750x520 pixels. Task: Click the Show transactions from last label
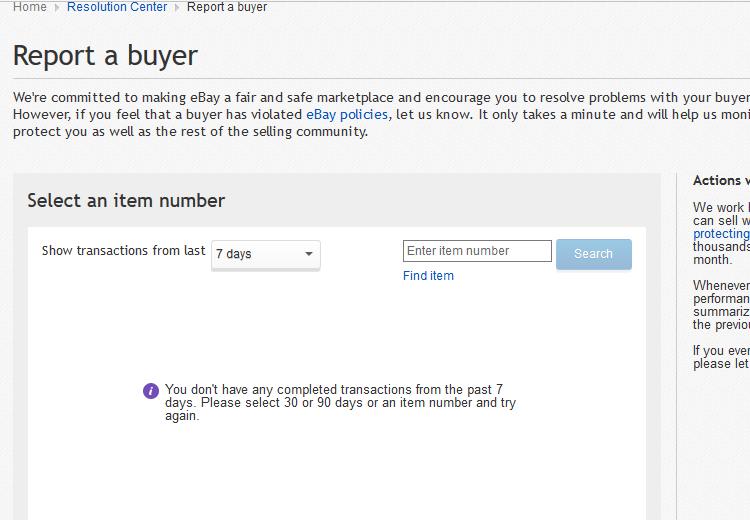123,251
